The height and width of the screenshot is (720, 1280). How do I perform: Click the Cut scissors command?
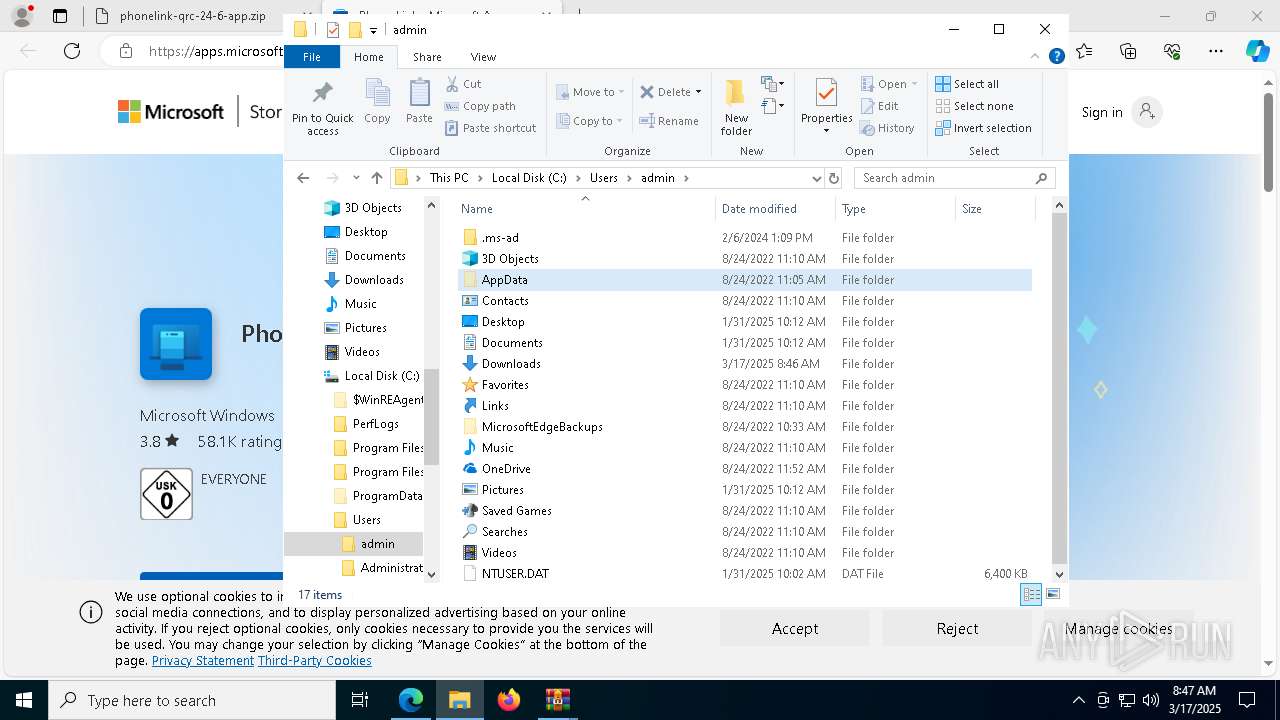tap(463, 84)
